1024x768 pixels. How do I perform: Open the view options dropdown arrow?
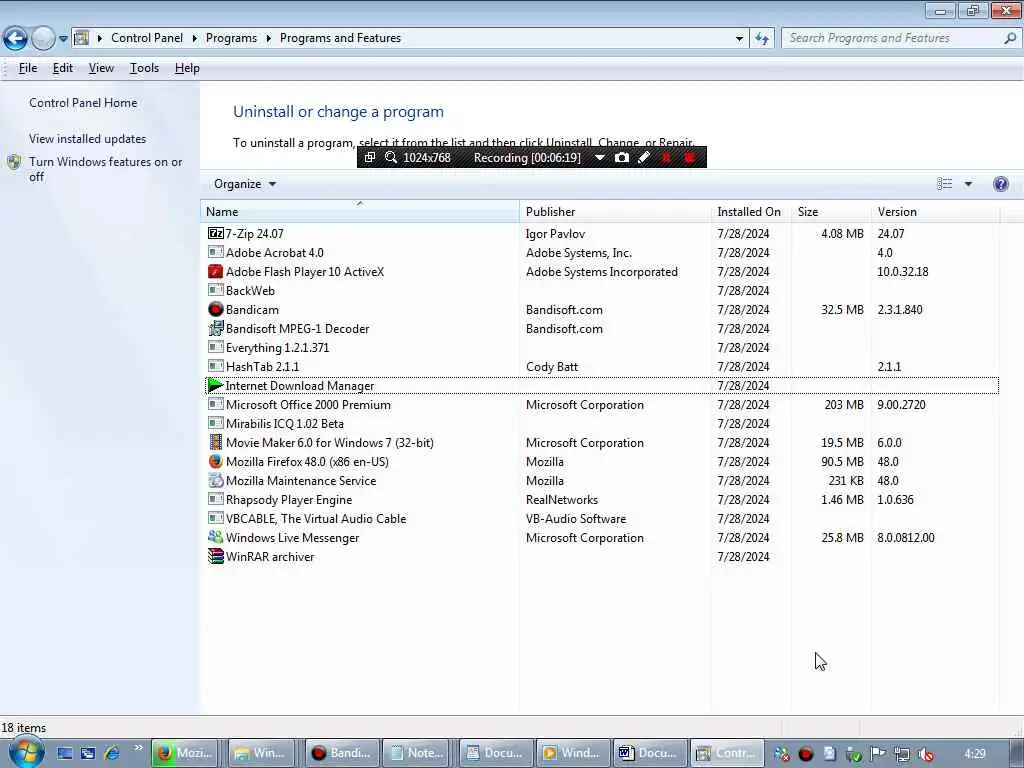968,184
